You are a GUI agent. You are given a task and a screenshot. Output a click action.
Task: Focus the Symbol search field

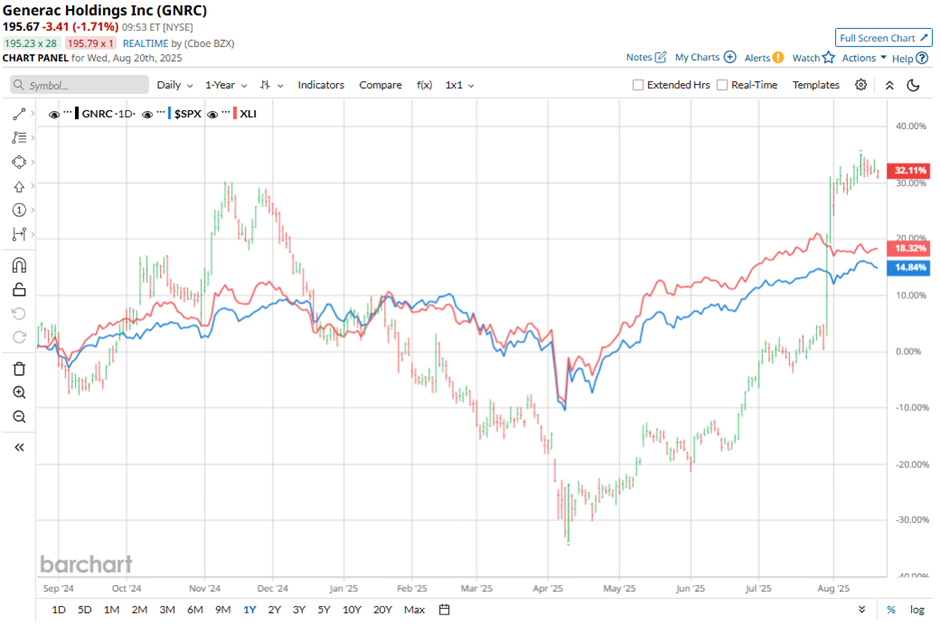[x=79, y=85]
